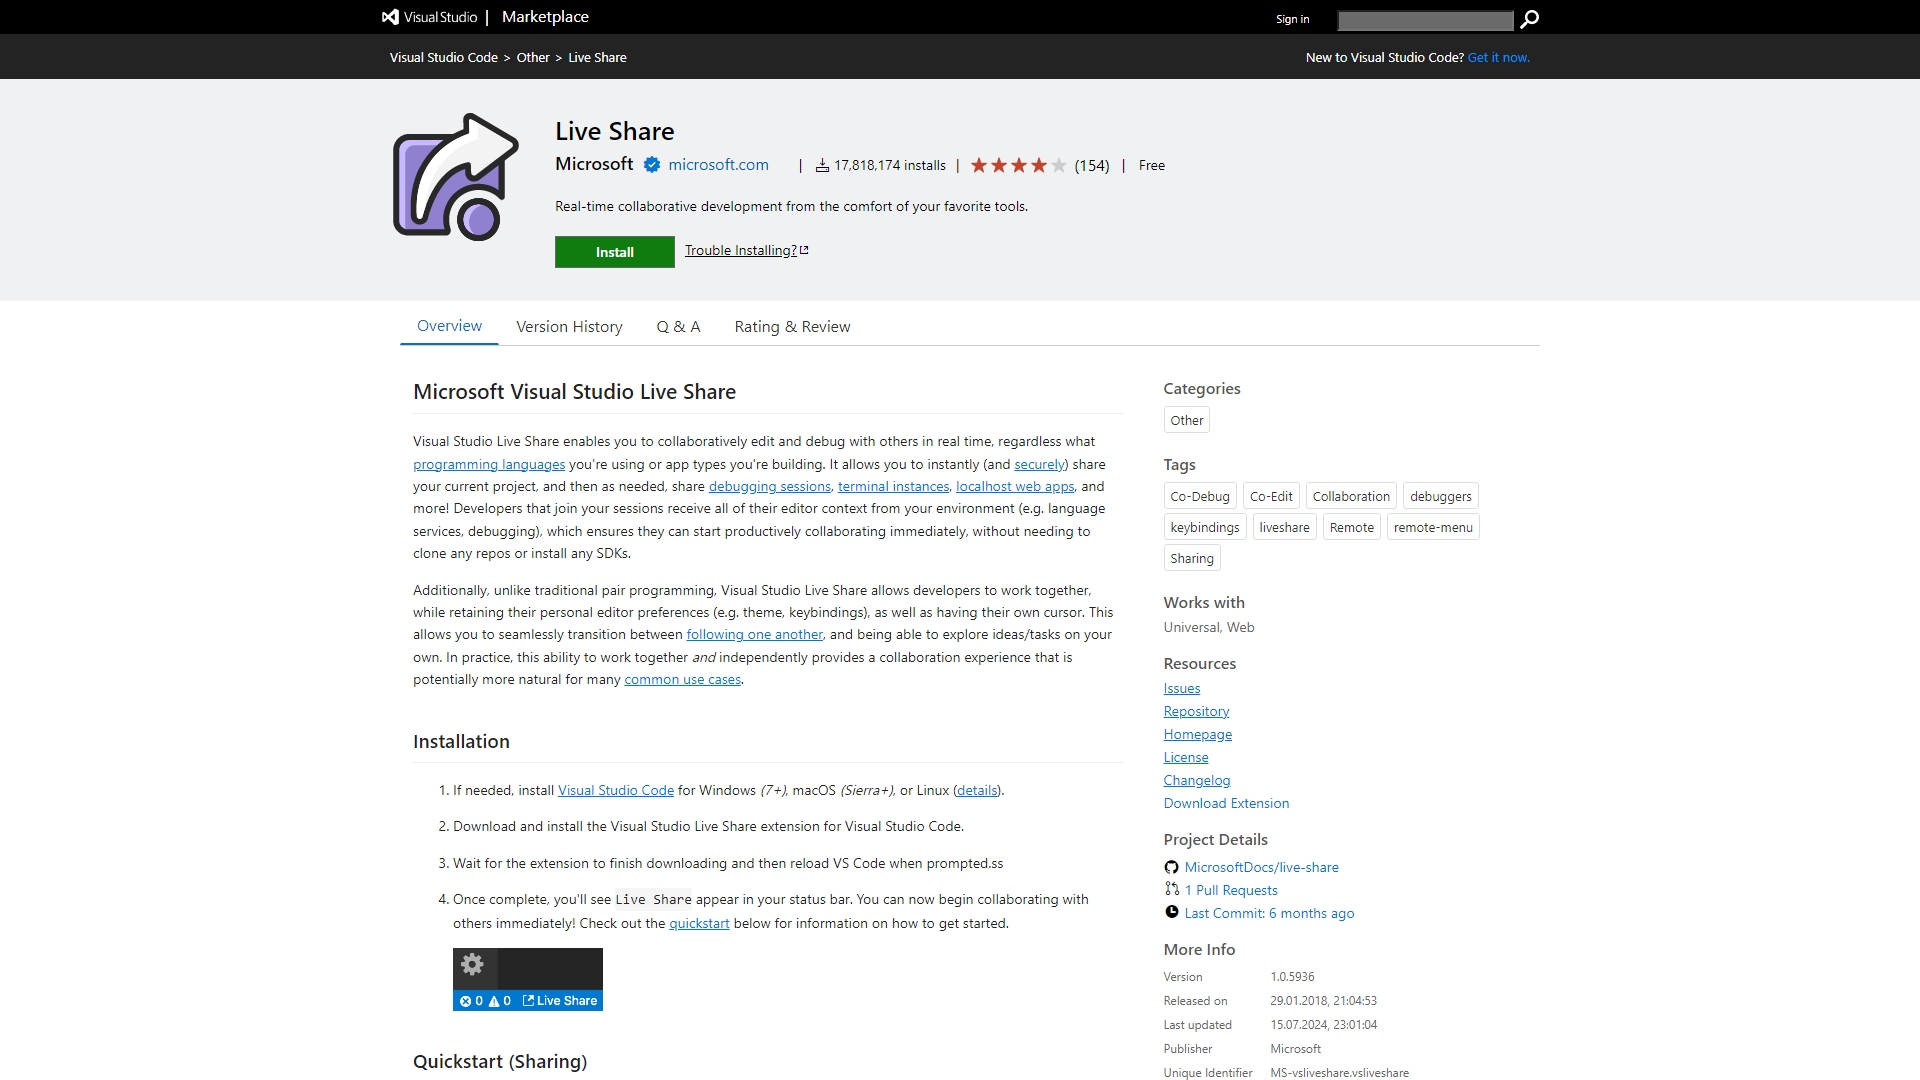1920x1080 pixels.
Task: Click Download Extension
Action: (1226, 803)
